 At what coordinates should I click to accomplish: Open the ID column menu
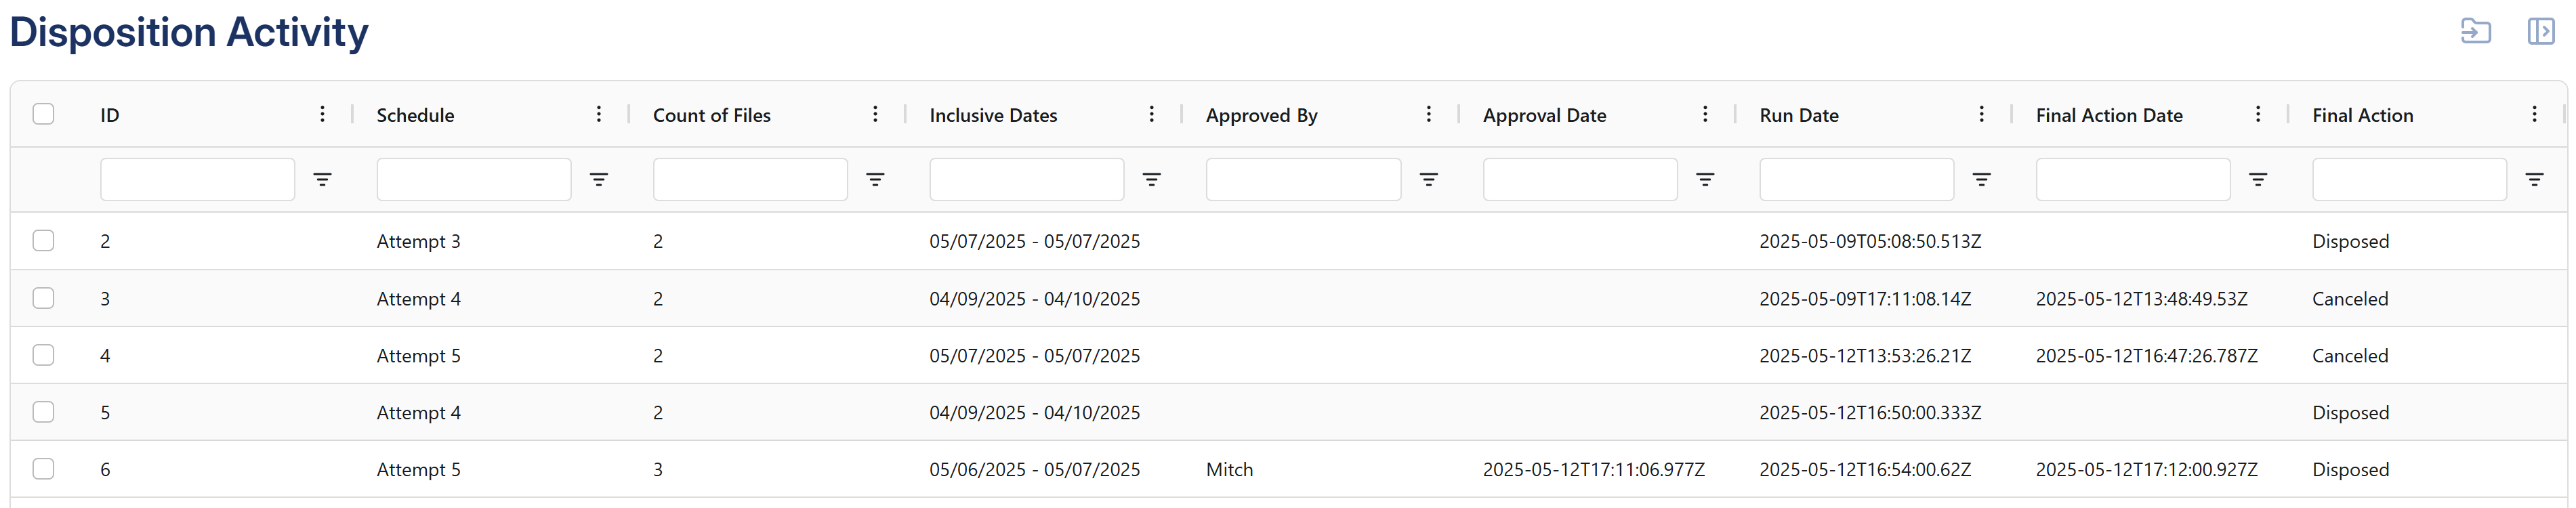point(322,114)
